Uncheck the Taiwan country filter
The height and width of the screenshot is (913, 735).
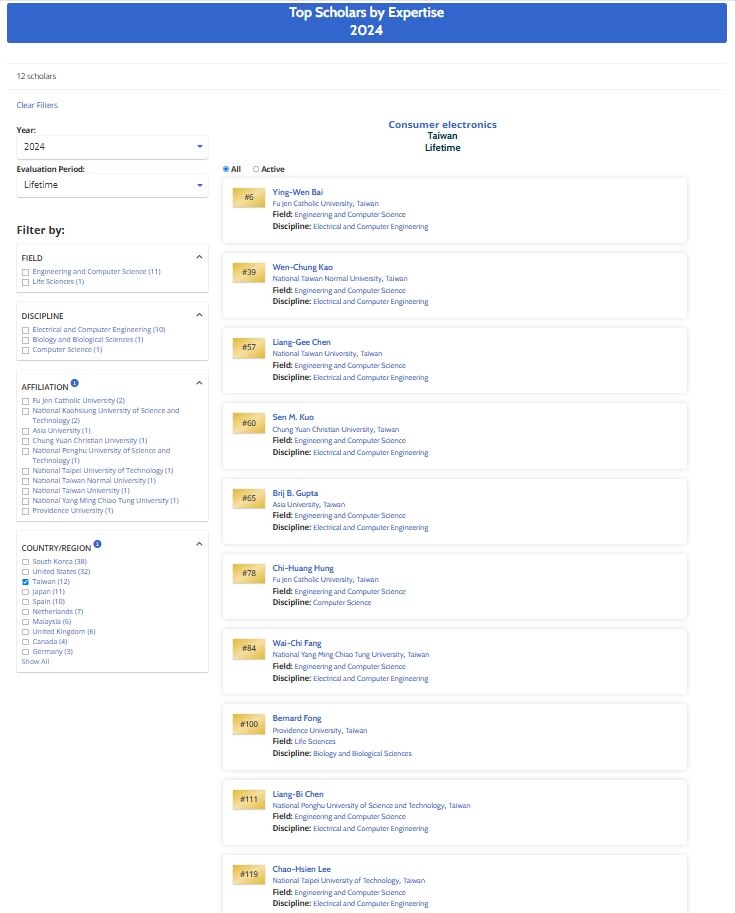pos(25,581)
